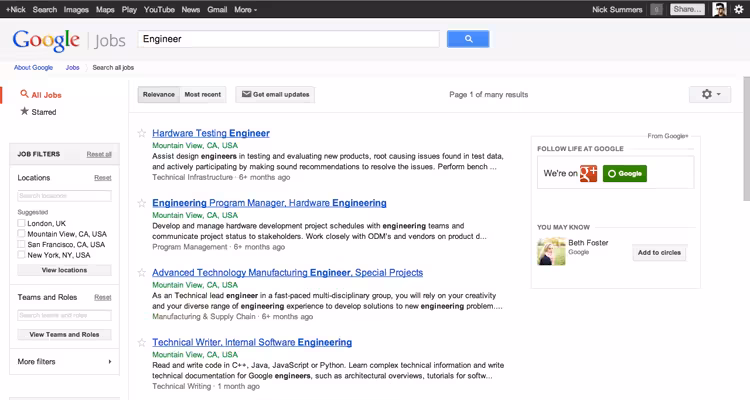Screen dimensions: 750x400
Task: Sort results by Most recent
Action: (203, 94)
